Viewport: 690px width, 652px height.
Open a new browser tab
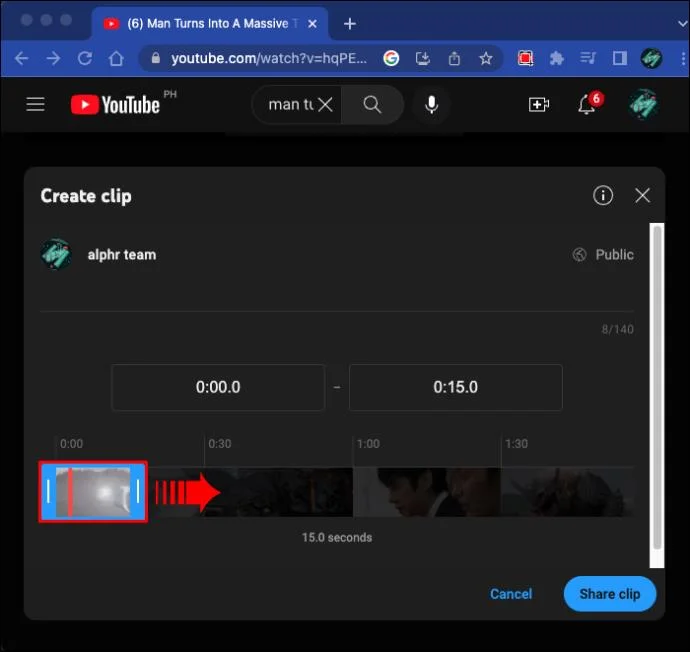[350, 23]
